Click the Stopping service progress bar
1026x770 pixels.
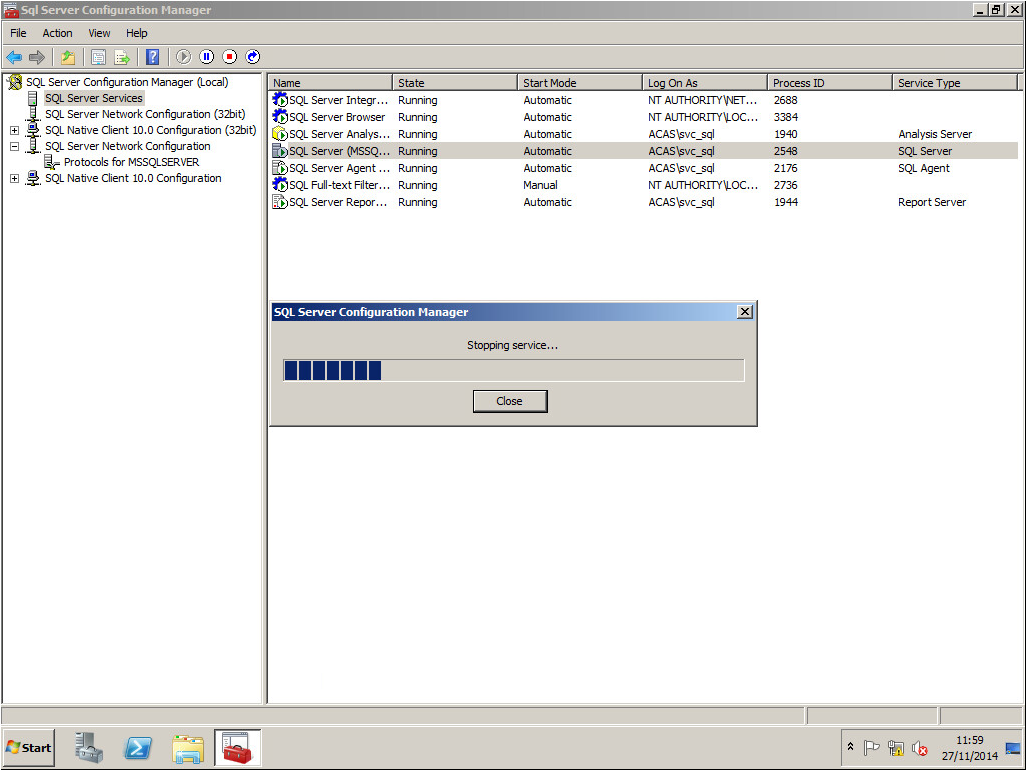(514, 370)
